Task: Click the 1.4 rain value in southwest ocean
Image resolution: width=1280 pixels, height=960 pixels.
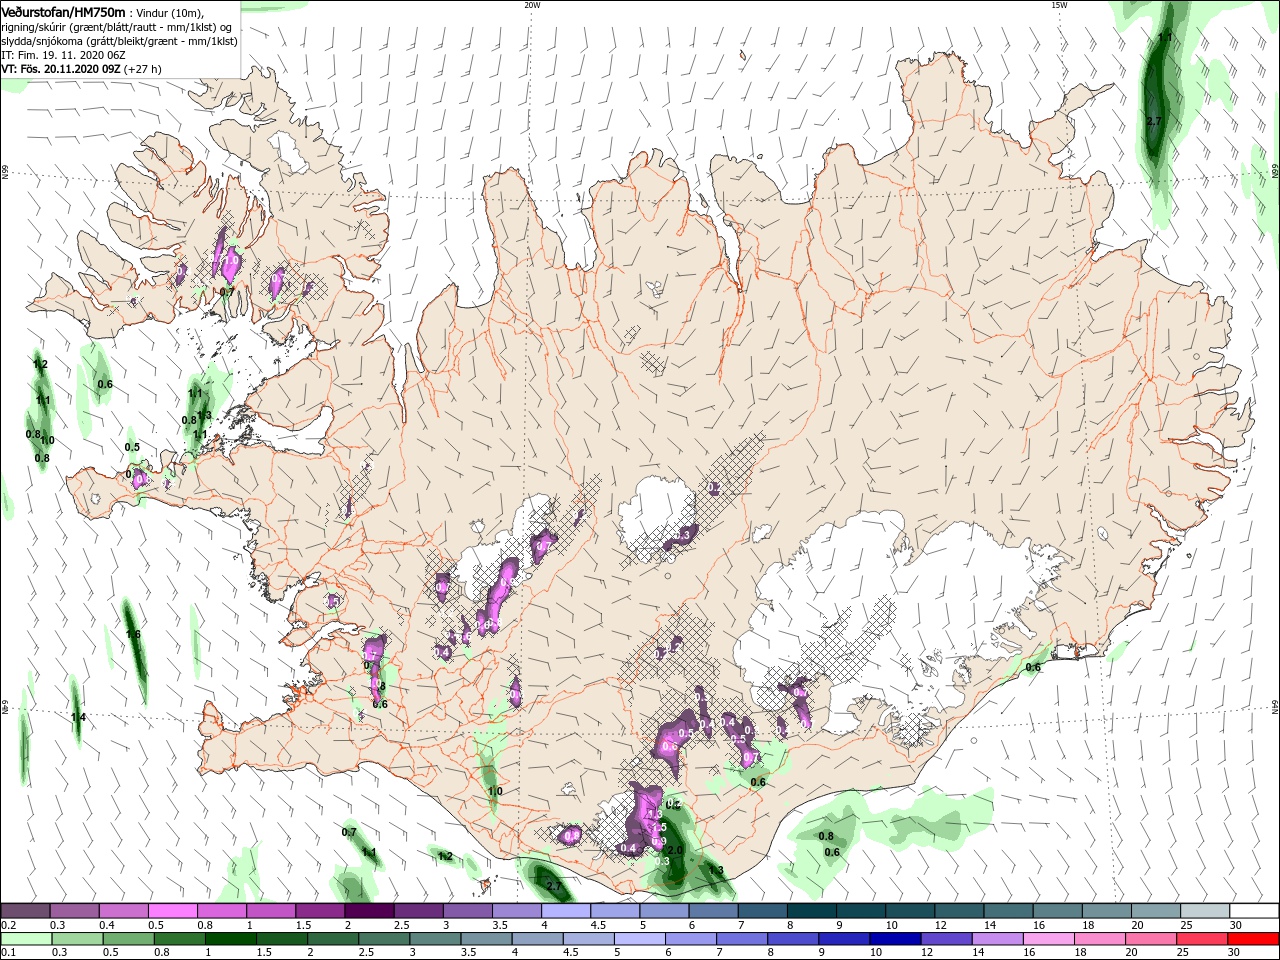Action: tap(78, 717)
